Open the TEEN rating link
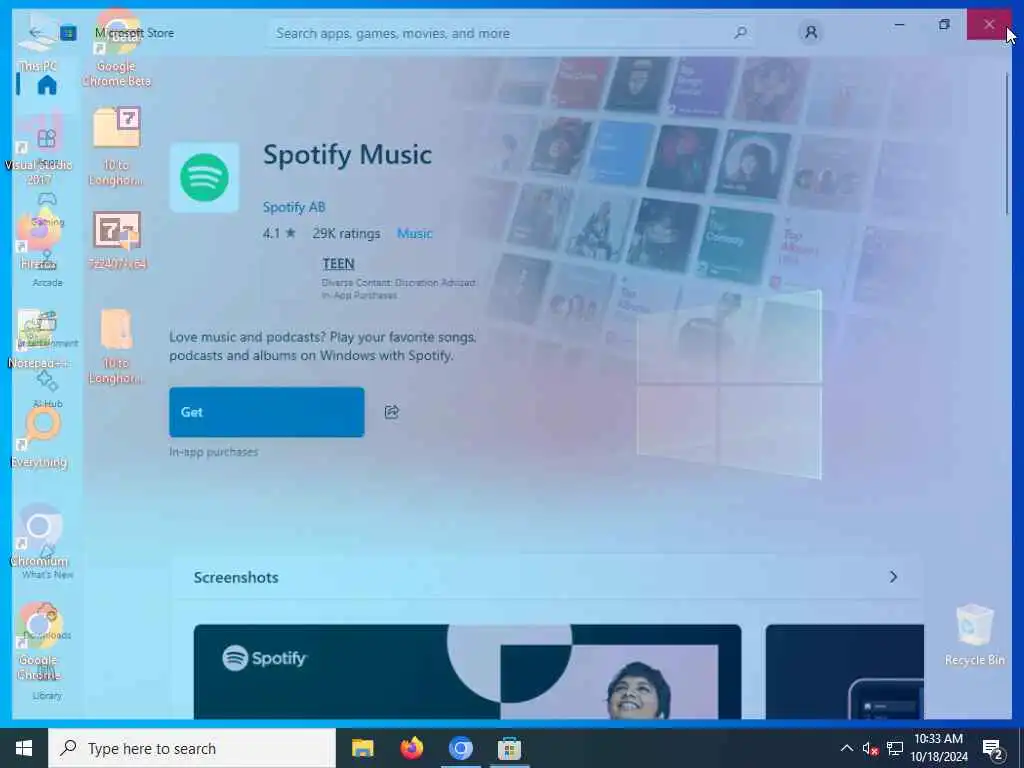Image resolution: width=1024 pixels, height=768 pixels. click(x=338, y=264)
